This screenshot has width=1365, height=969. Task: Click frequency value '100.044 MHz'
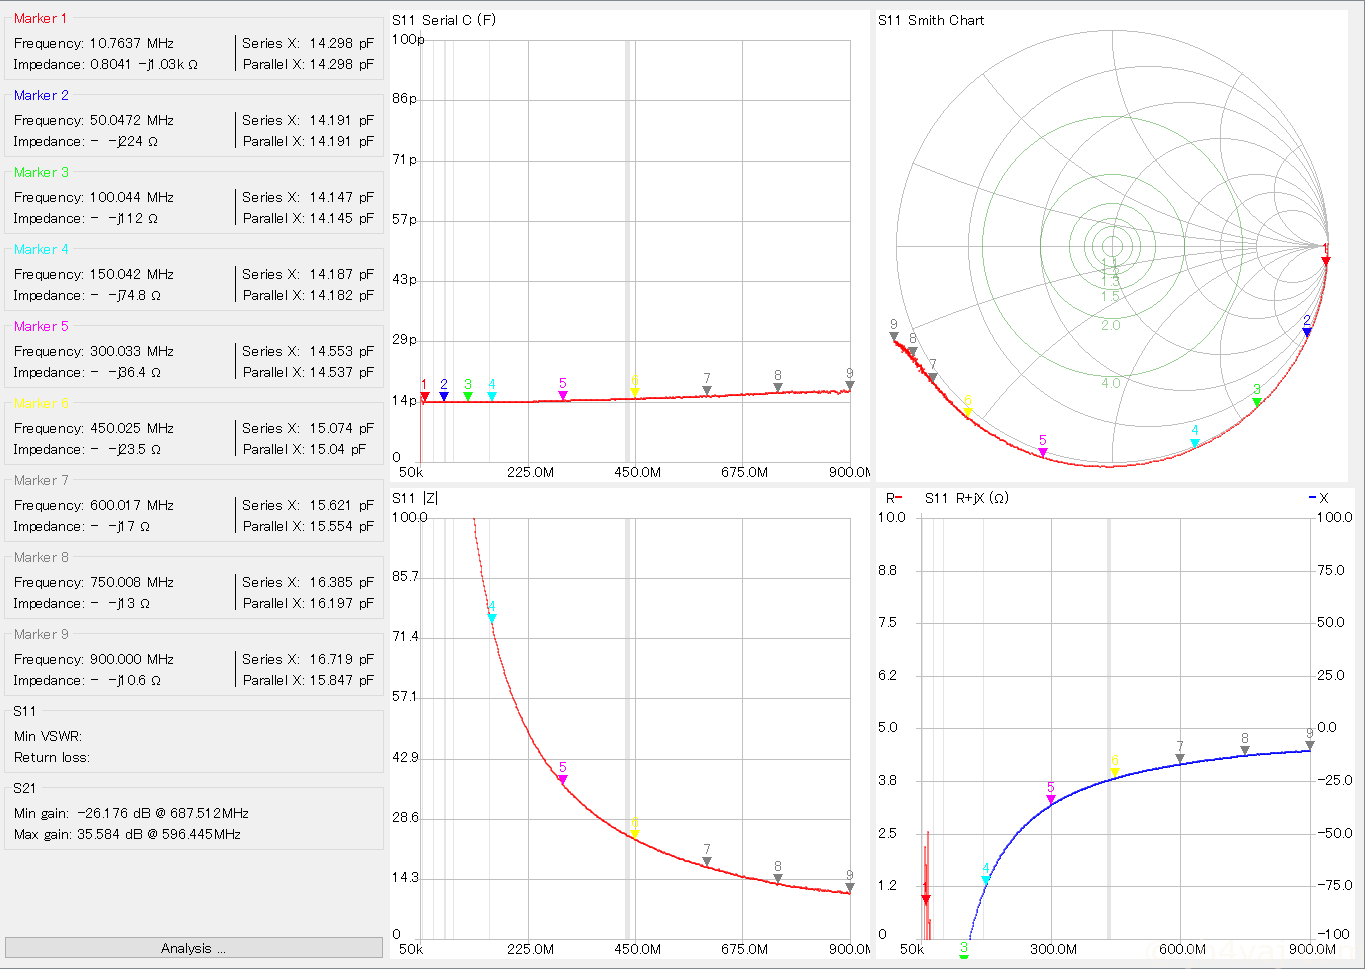click(x=131, y=197)
